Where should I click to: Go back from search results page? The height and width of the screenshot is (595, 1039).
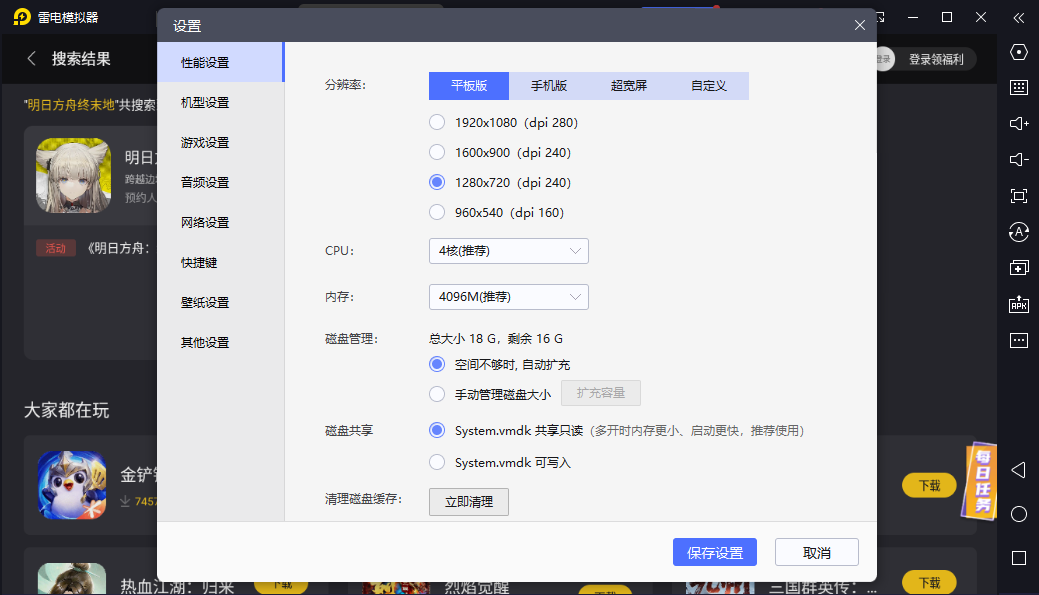(x=31, y=58)
